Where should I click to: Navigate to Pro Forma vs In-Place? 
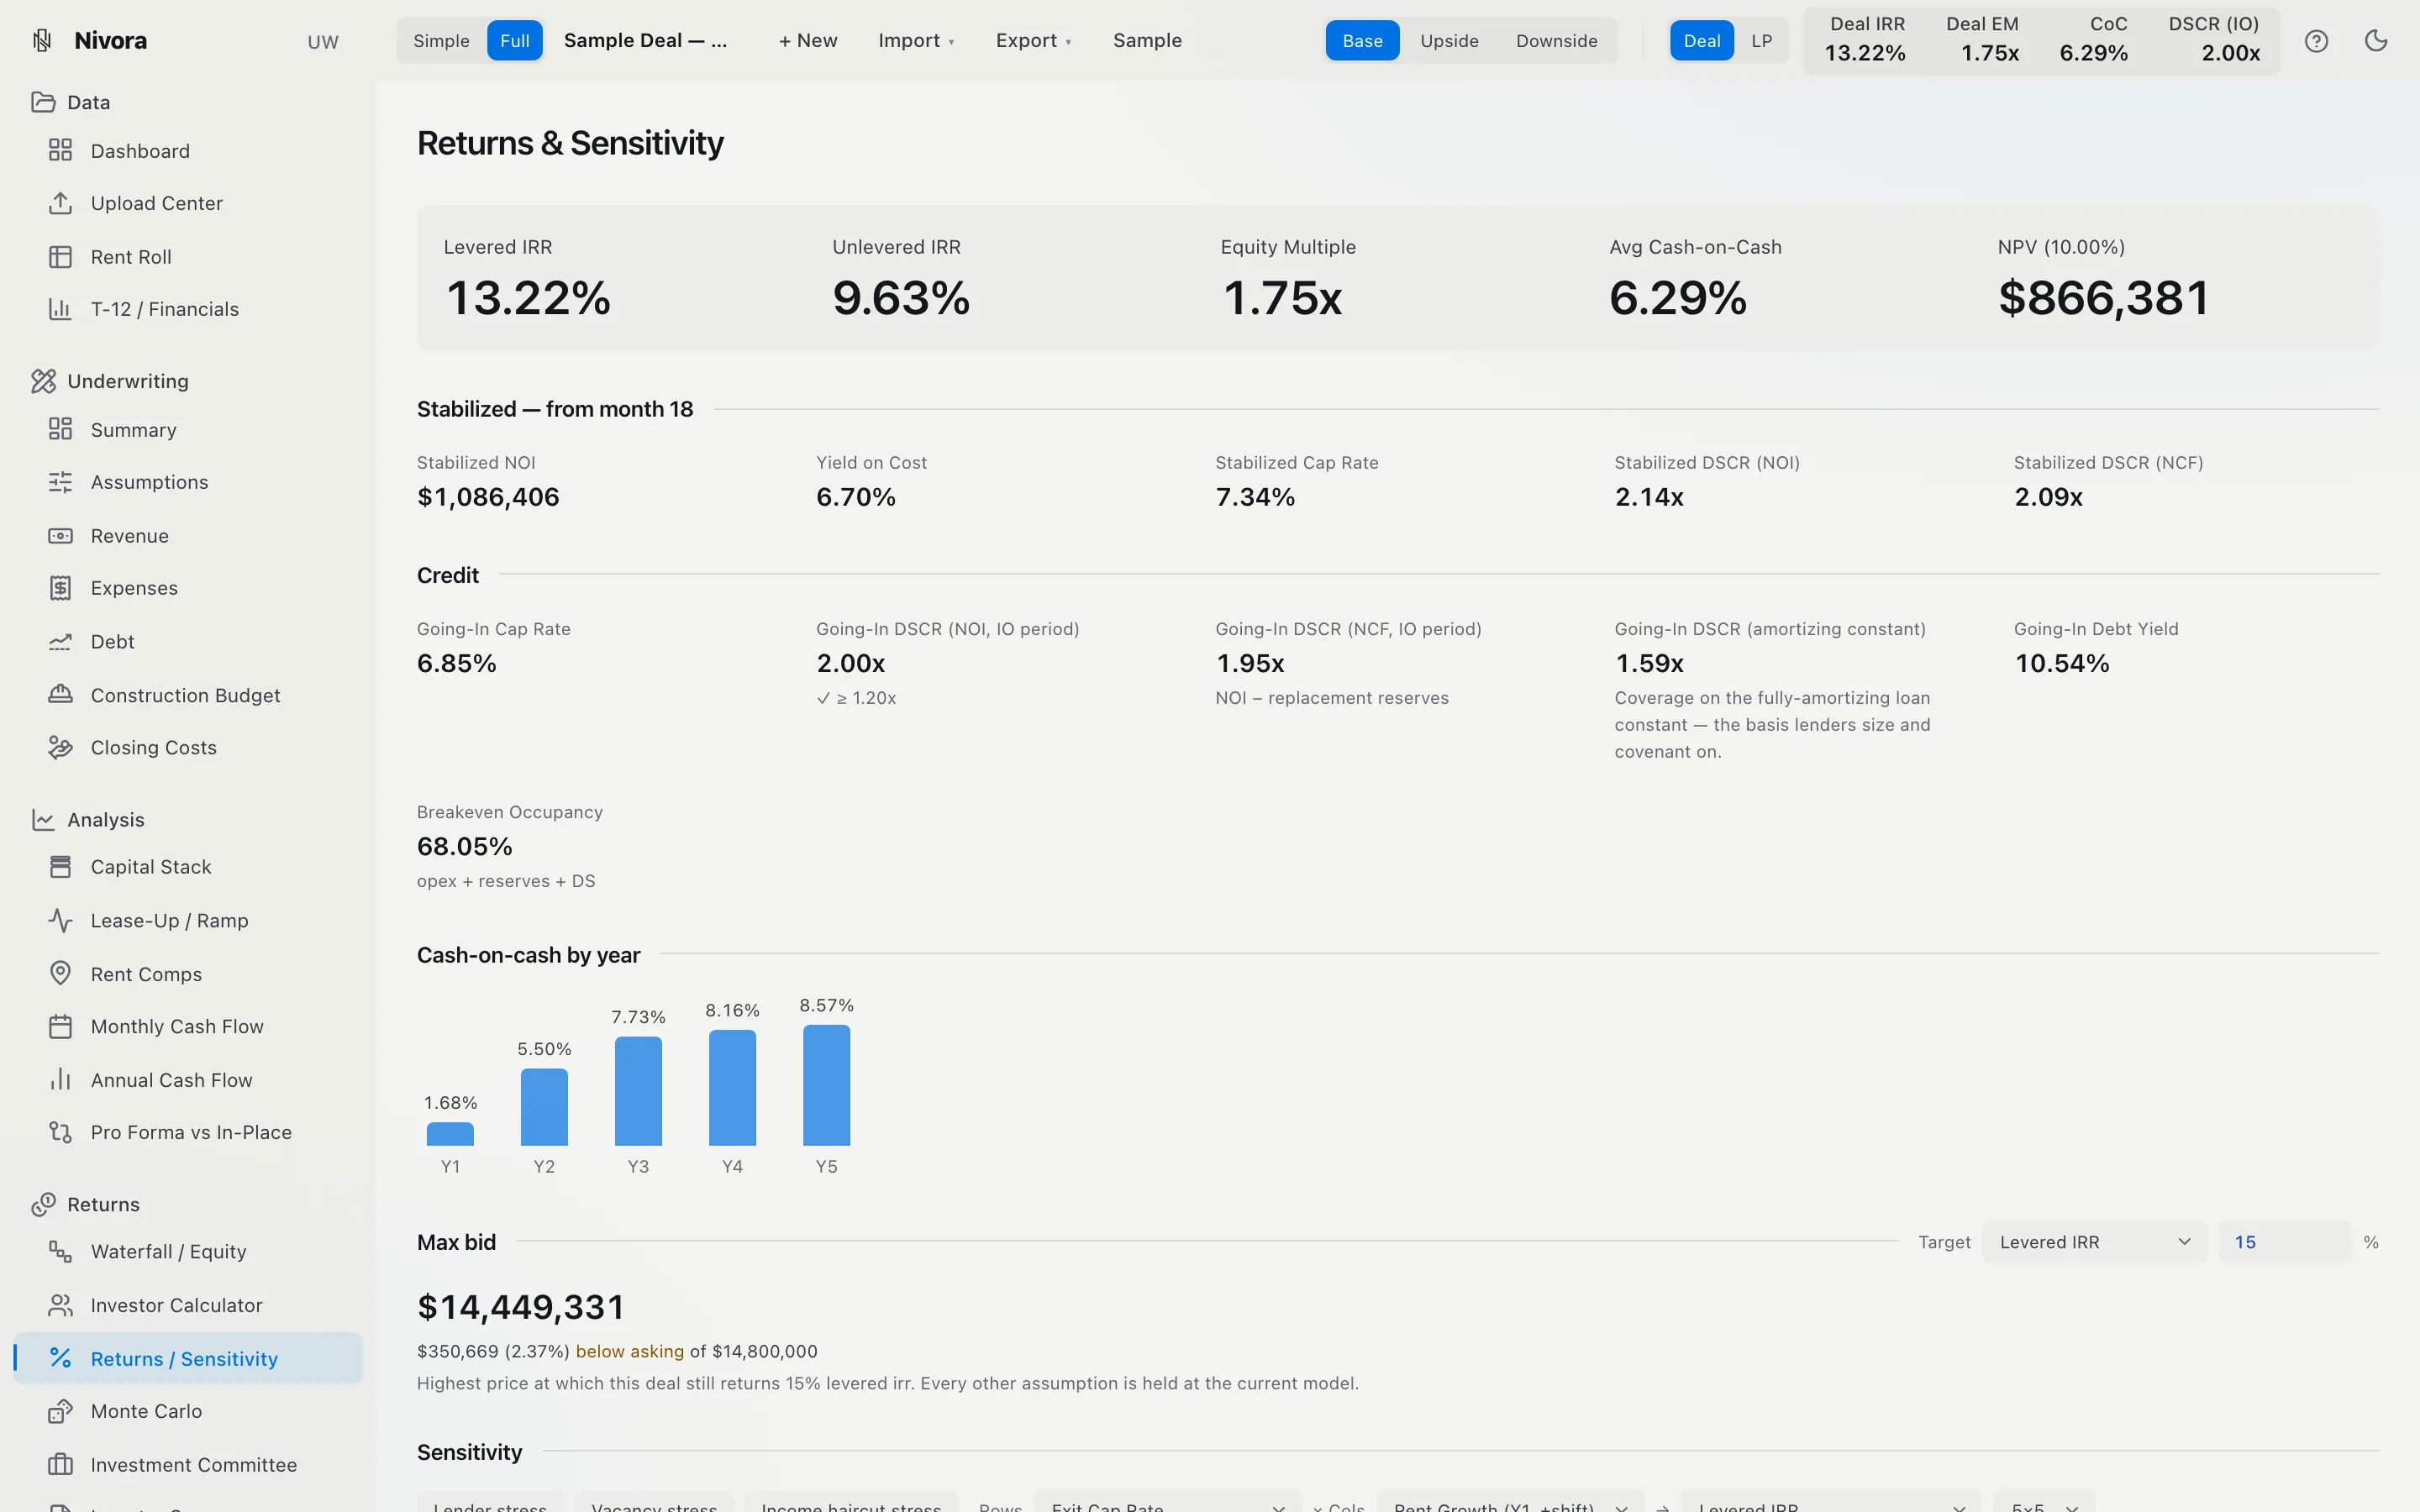188,1132
